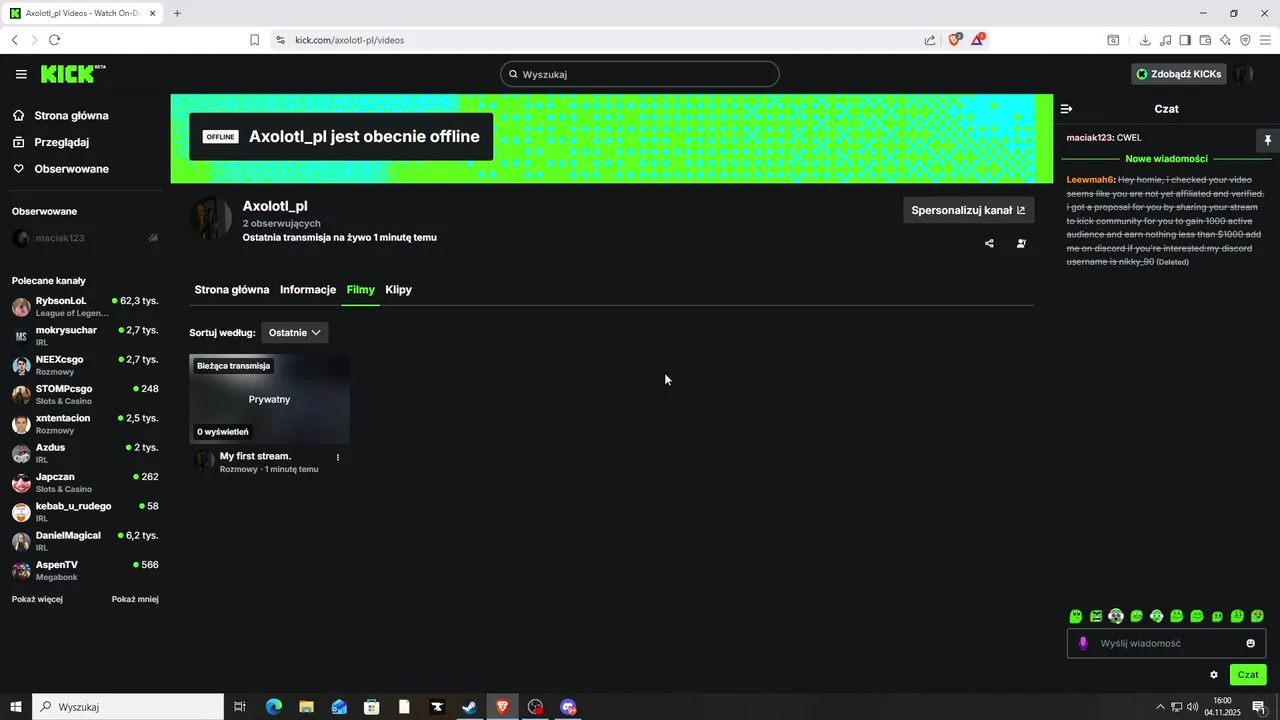
Task: Click the green Czat send button
Action: (1248, 675)
